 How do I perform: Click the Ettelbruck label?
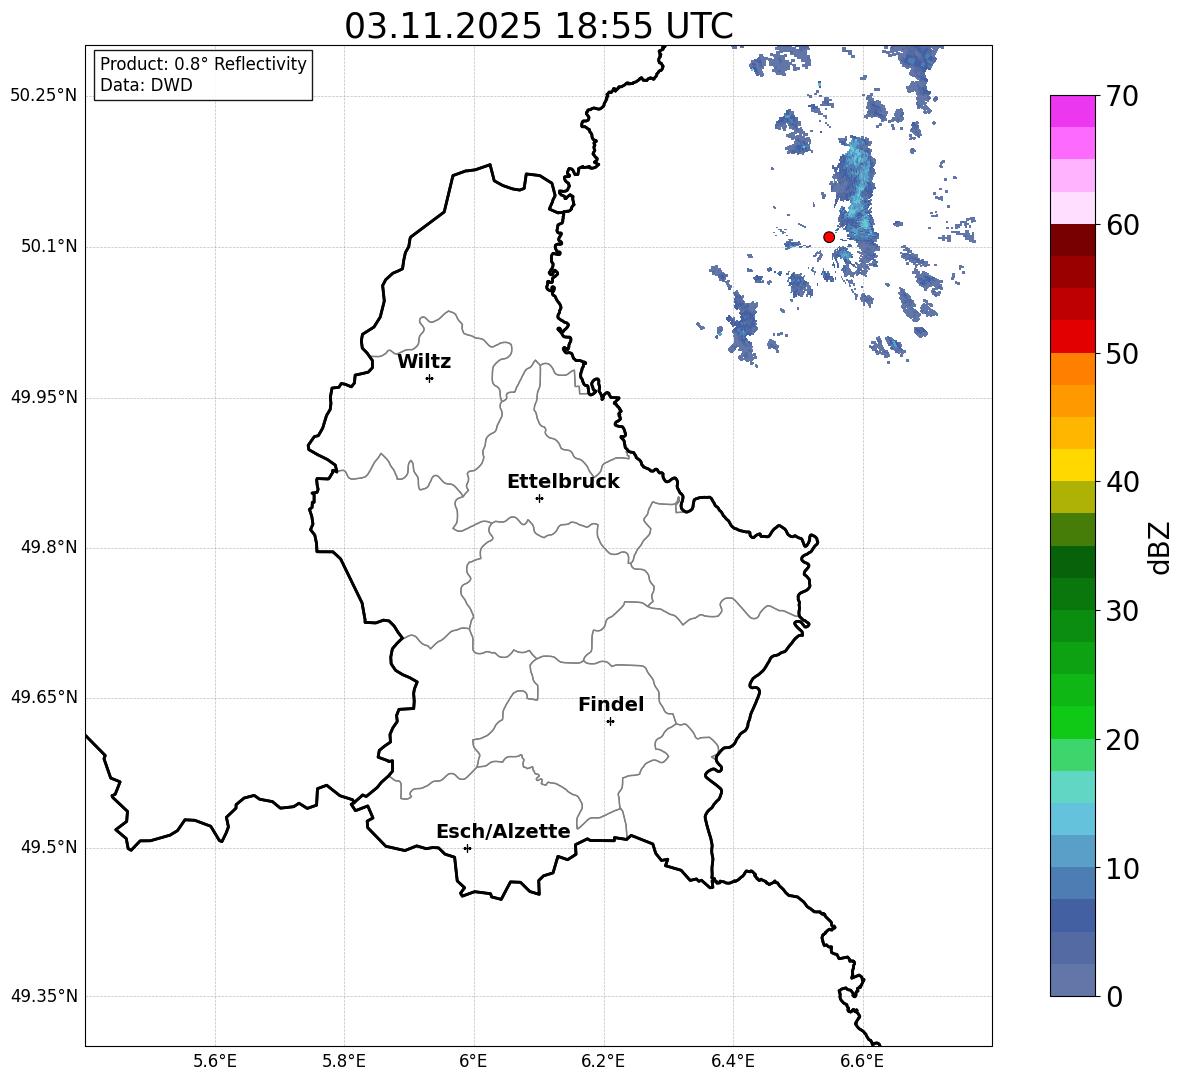point(563,482)
